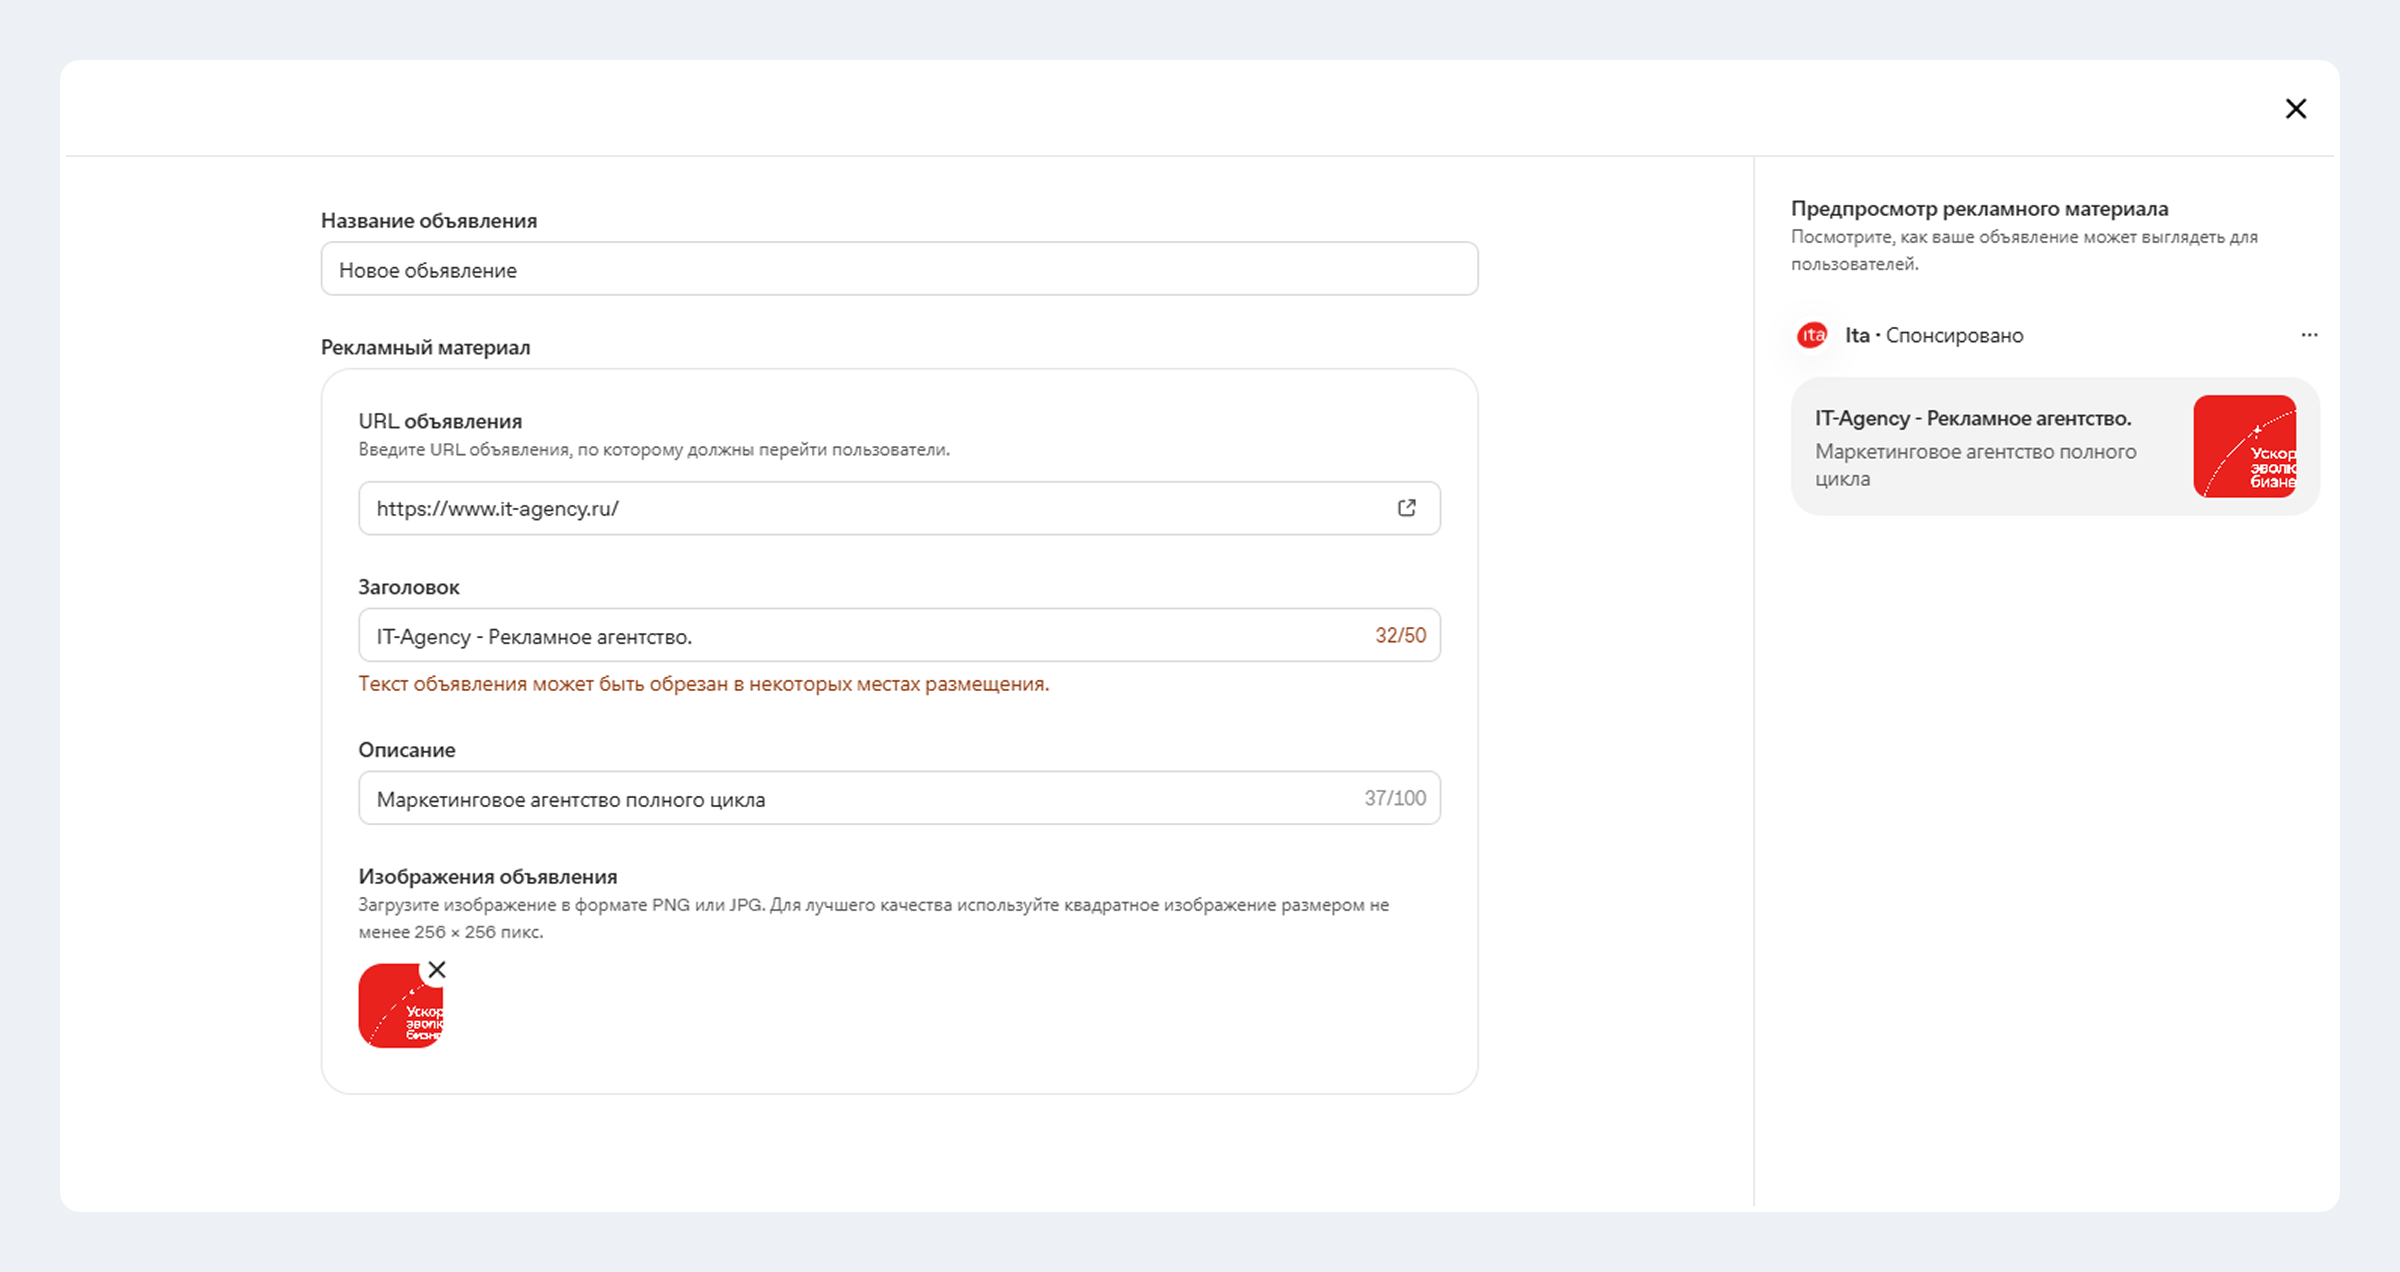The height and width of the screenshot is (1272, 2400).
Task: Click the 'Спонсировано' label in preview
Action: tap(1954, 336)
